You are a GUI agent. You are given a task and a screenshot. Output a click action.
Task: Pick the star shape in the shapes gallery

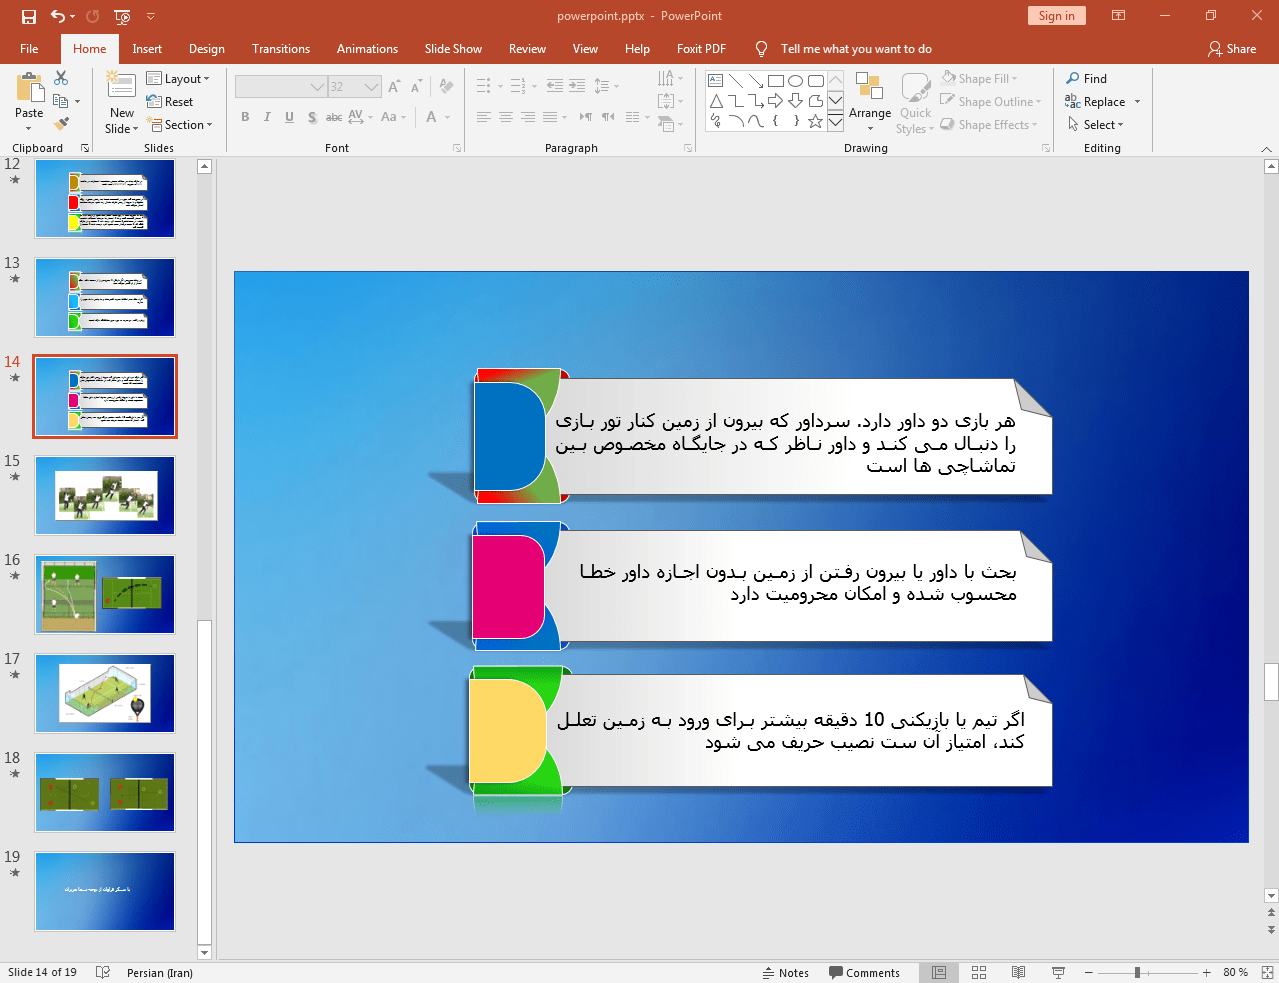coord(816,121)
